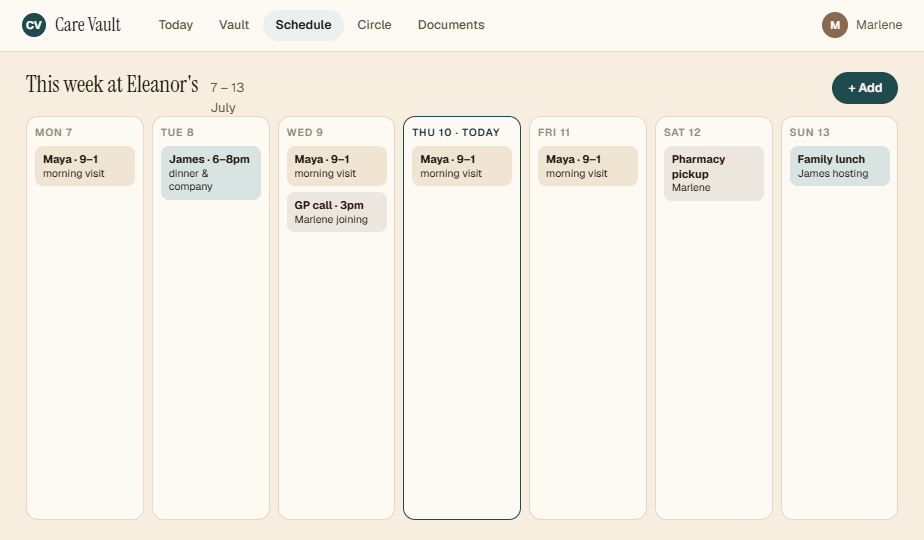Open the Vault tab
The image size is (924, 540).
point(234,25)
